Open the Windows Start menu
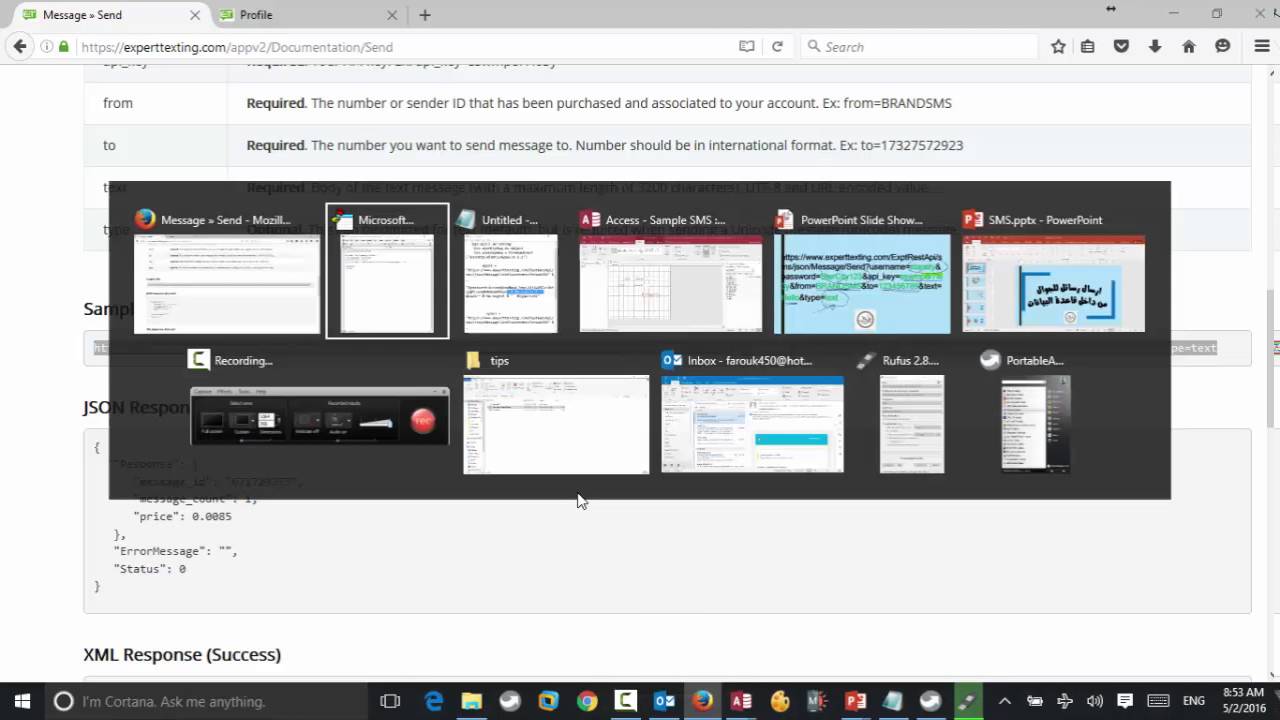Screen dimensions: 1280x720 pyautogui.click(x=22, y=701)
